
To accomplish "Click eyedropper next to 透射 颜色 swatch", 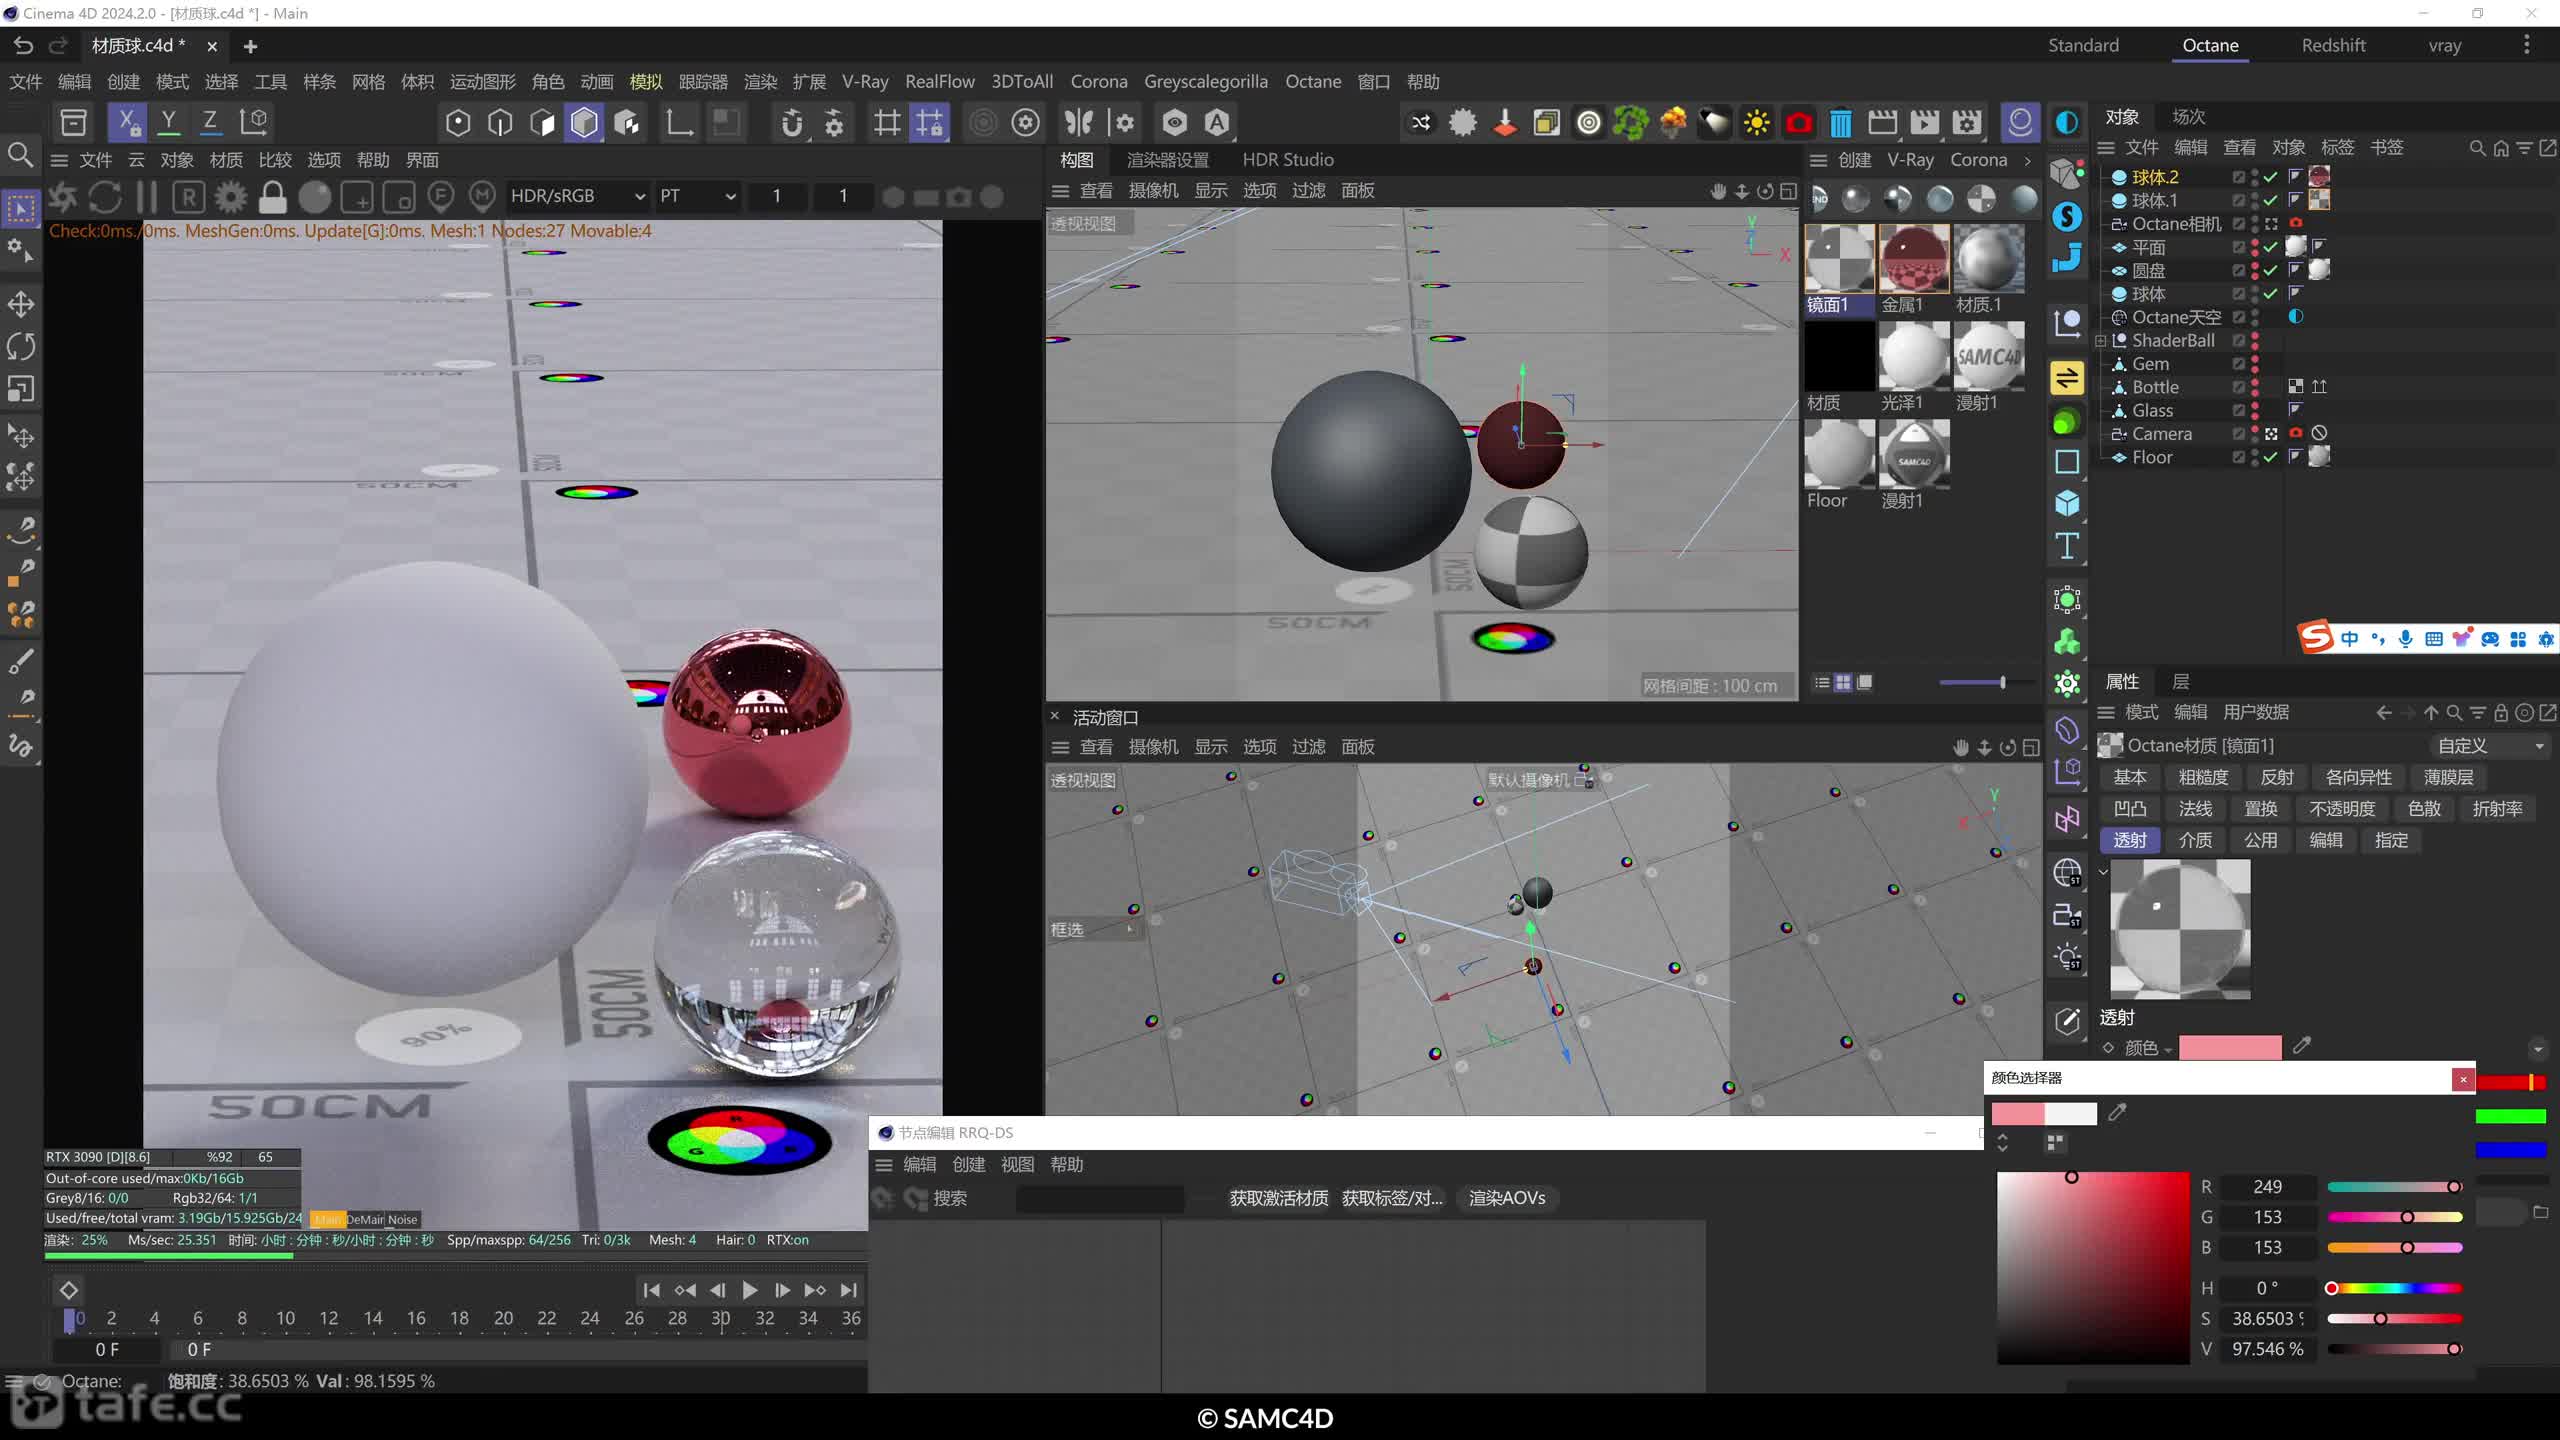I will [2302, 1045].
